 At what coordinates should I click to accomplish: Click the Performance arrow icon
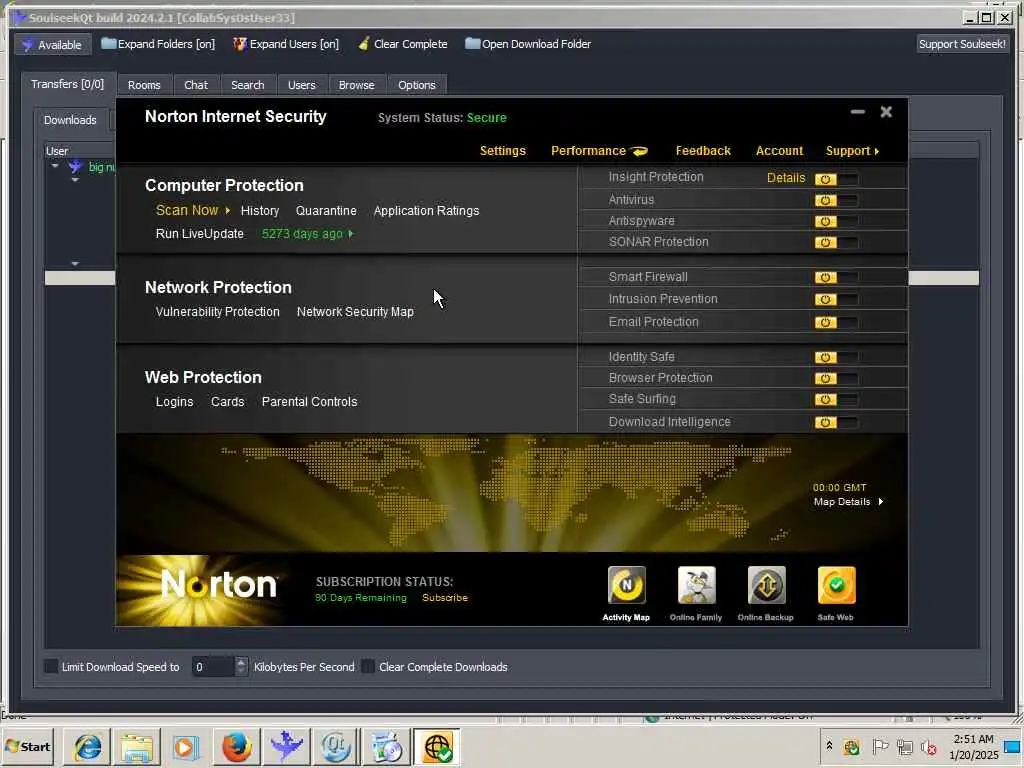[x=639, y=151]
